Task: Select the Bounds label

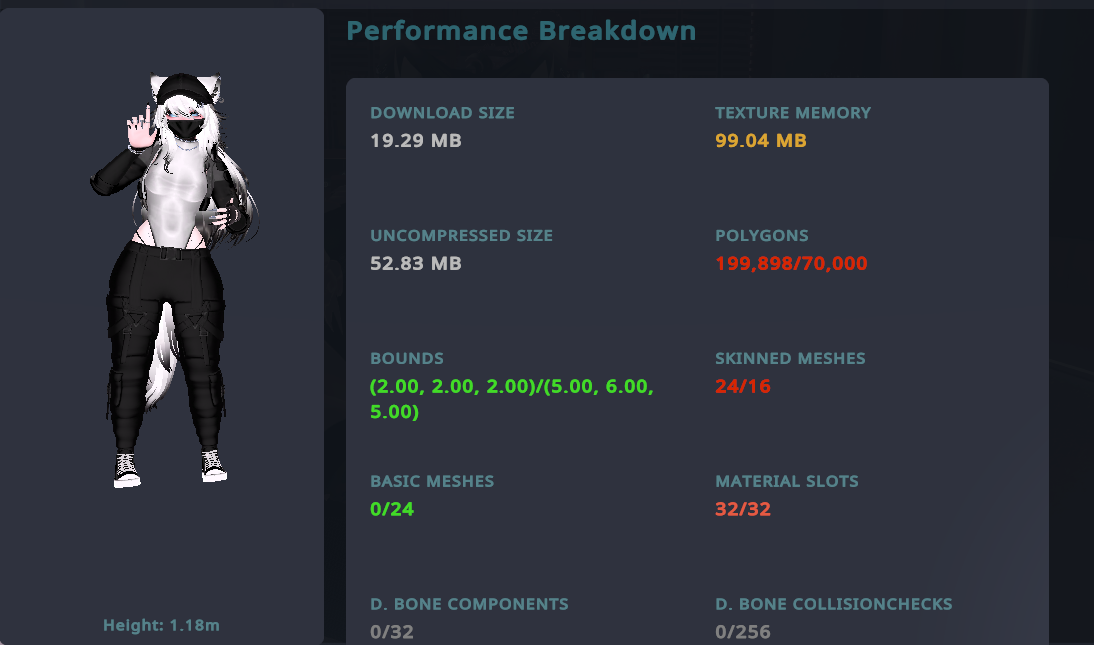Action: click(x=407, y=358)
